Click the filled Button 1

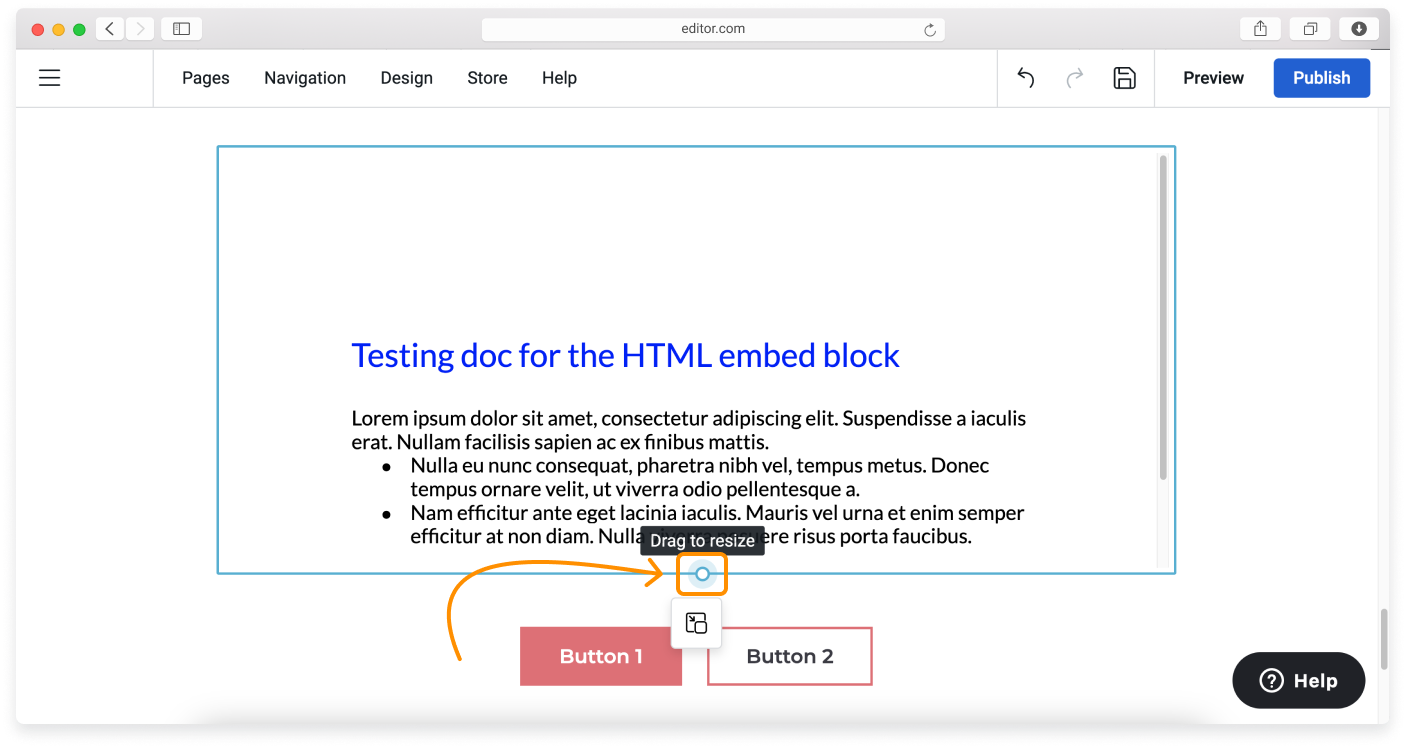tap(600, 657)
